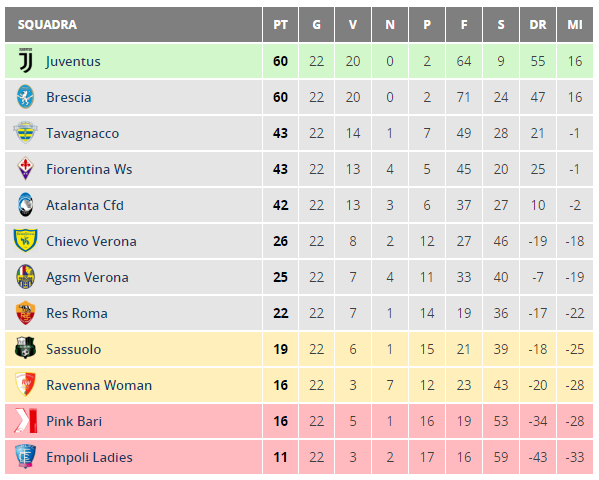This screenshot has width=599, height=480.
Task: Sort table by PT column header
Action: 280,24
